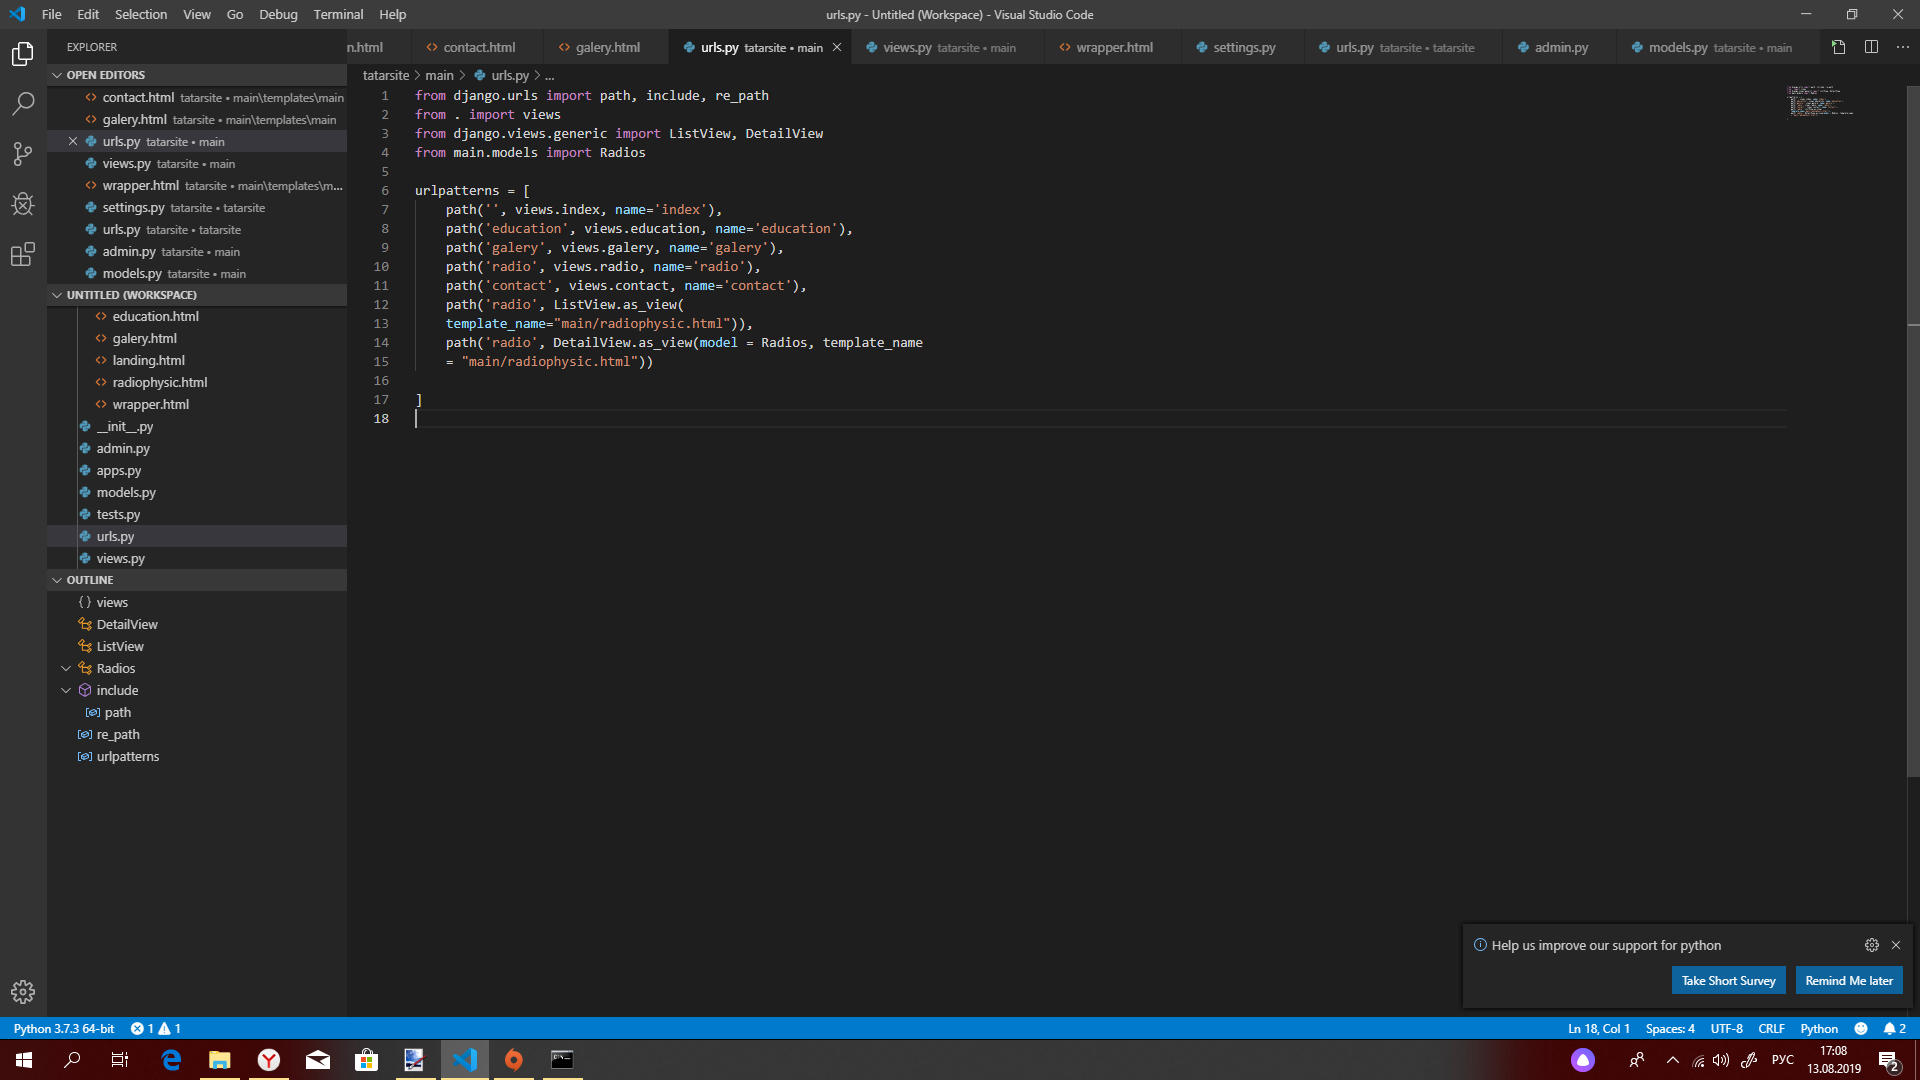Open the More Actions ellipsis menu
The width and height of the screenshot is (1920, 1080).
click(x=1902, y=47)
